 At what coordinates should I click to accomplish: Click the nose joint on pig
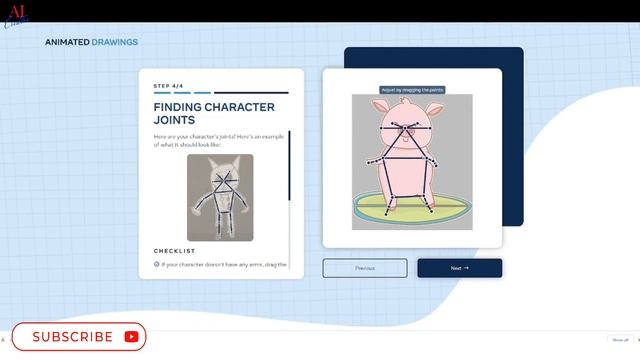pos(405,128)
